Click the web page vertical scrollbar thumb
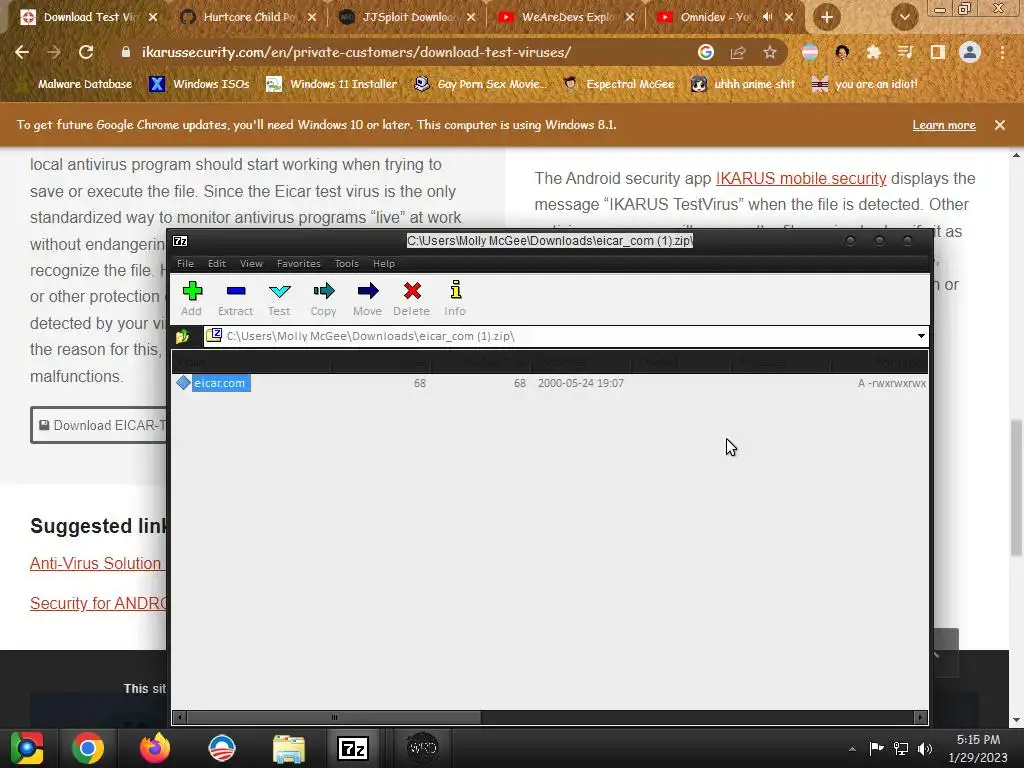 [x=1016, y=488]
